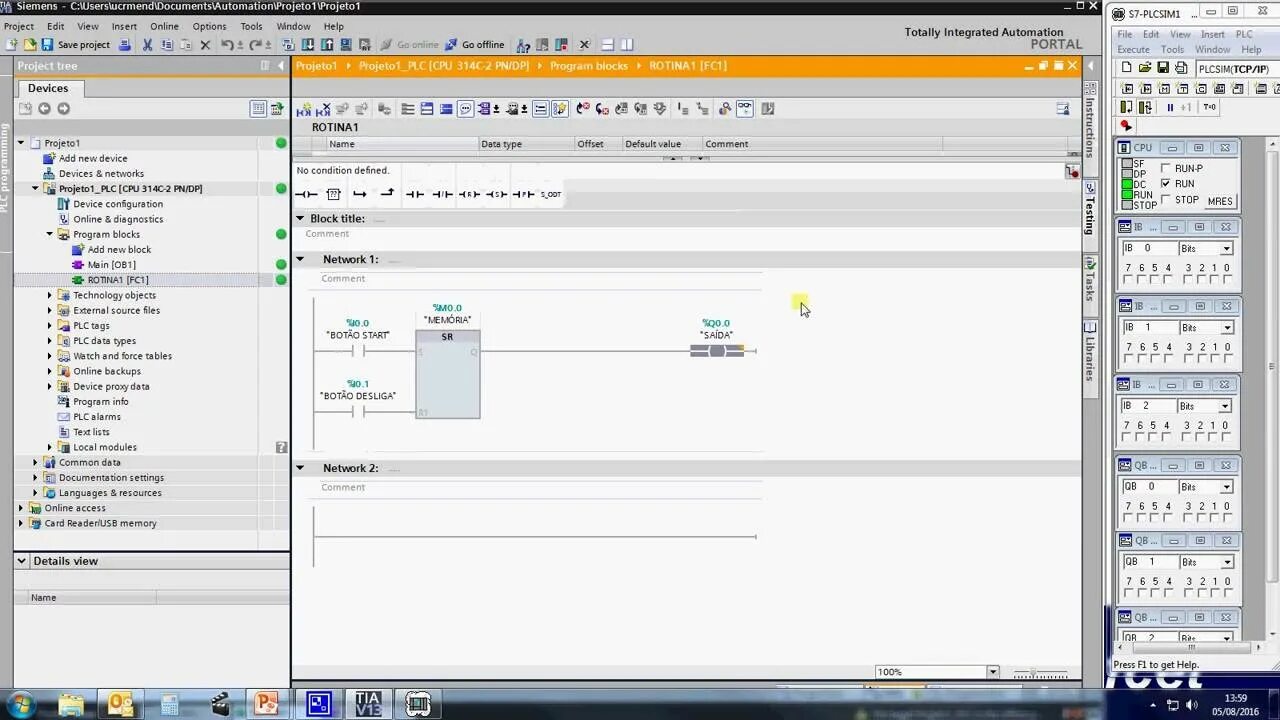
Task: Insert reset coil (R) from favorites
Action: (x=469, y=194)
